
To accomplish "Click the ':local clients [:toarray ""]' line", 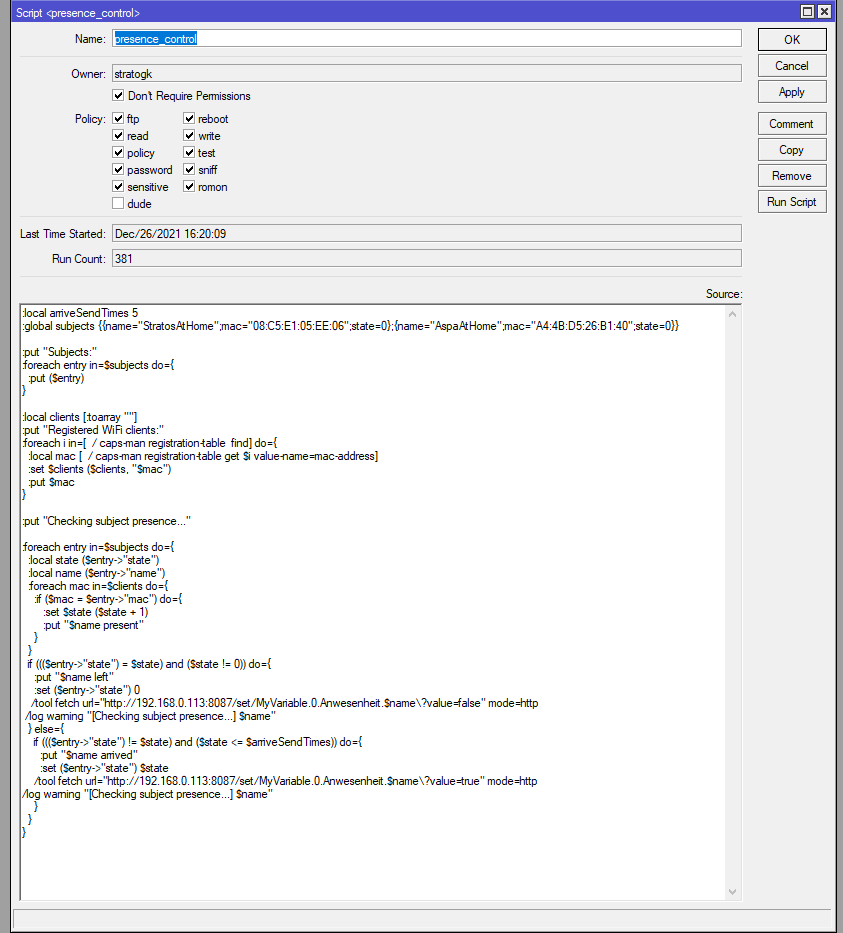I will pos(80,417).
